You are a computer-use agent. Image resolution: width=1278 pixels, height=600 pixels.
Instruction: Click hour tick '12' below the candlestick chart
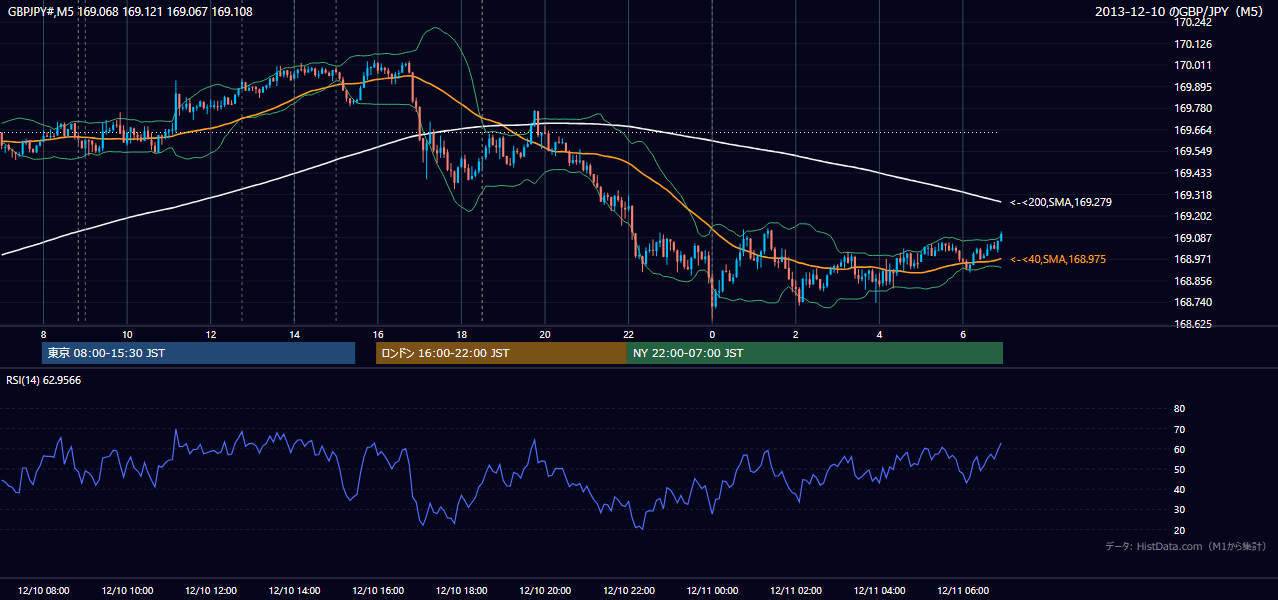(210, 333)
